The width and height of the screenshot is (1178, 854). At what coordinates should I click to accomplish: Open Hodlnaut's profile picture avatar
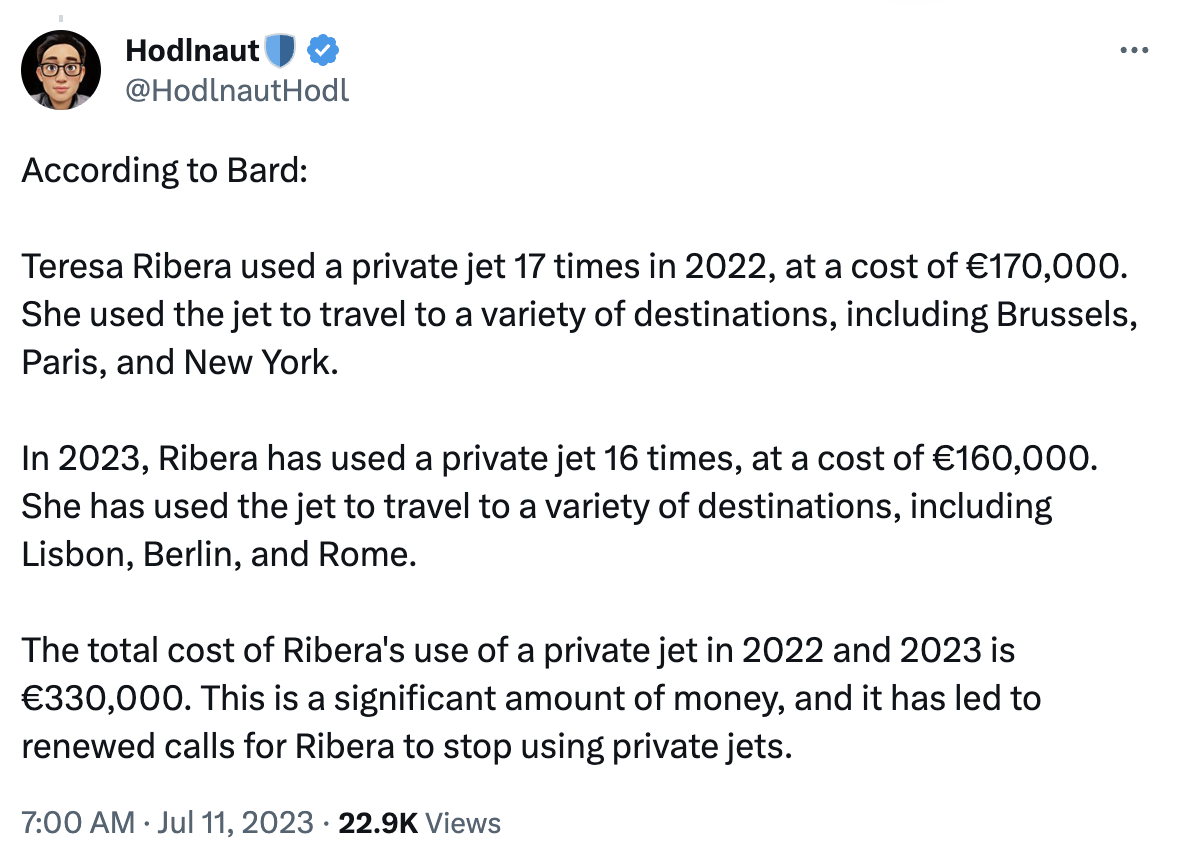61,69
